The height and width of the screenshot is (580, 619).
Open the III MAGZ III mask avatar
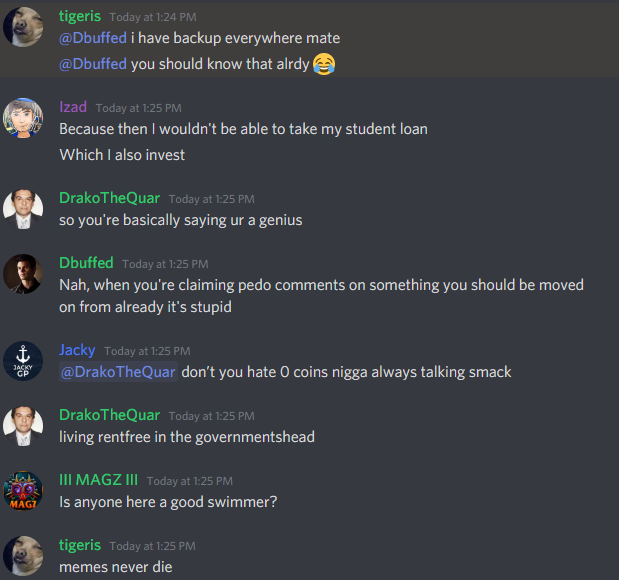coord(23,491)
